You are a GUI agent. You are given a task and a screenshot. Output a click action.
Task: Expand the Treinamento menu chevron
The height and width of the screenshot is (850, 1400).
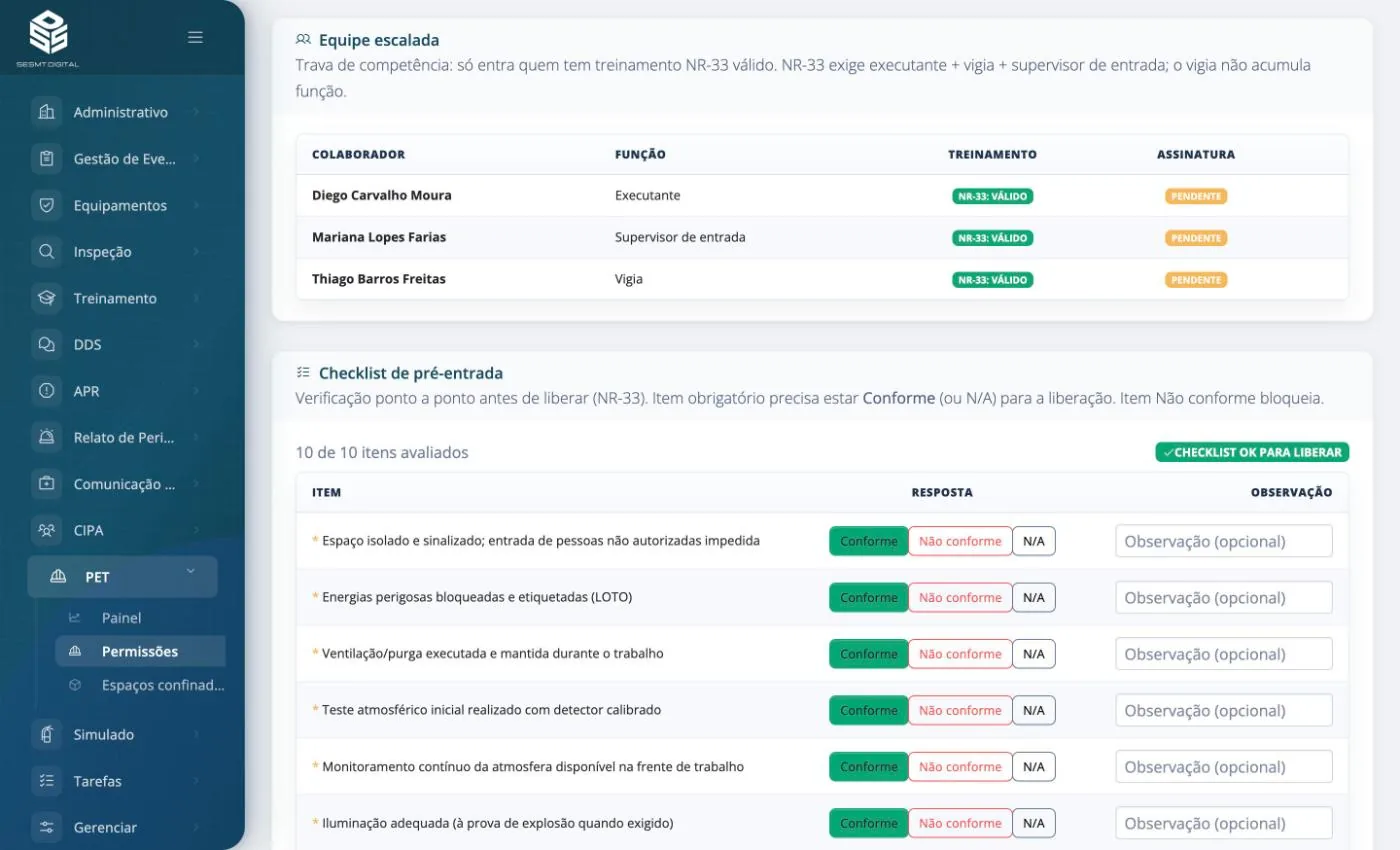196,298
